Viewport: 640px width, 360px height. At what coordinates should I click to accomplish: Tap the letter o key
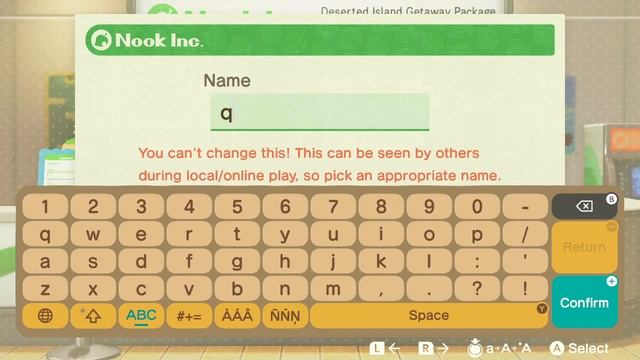point(429,234)
